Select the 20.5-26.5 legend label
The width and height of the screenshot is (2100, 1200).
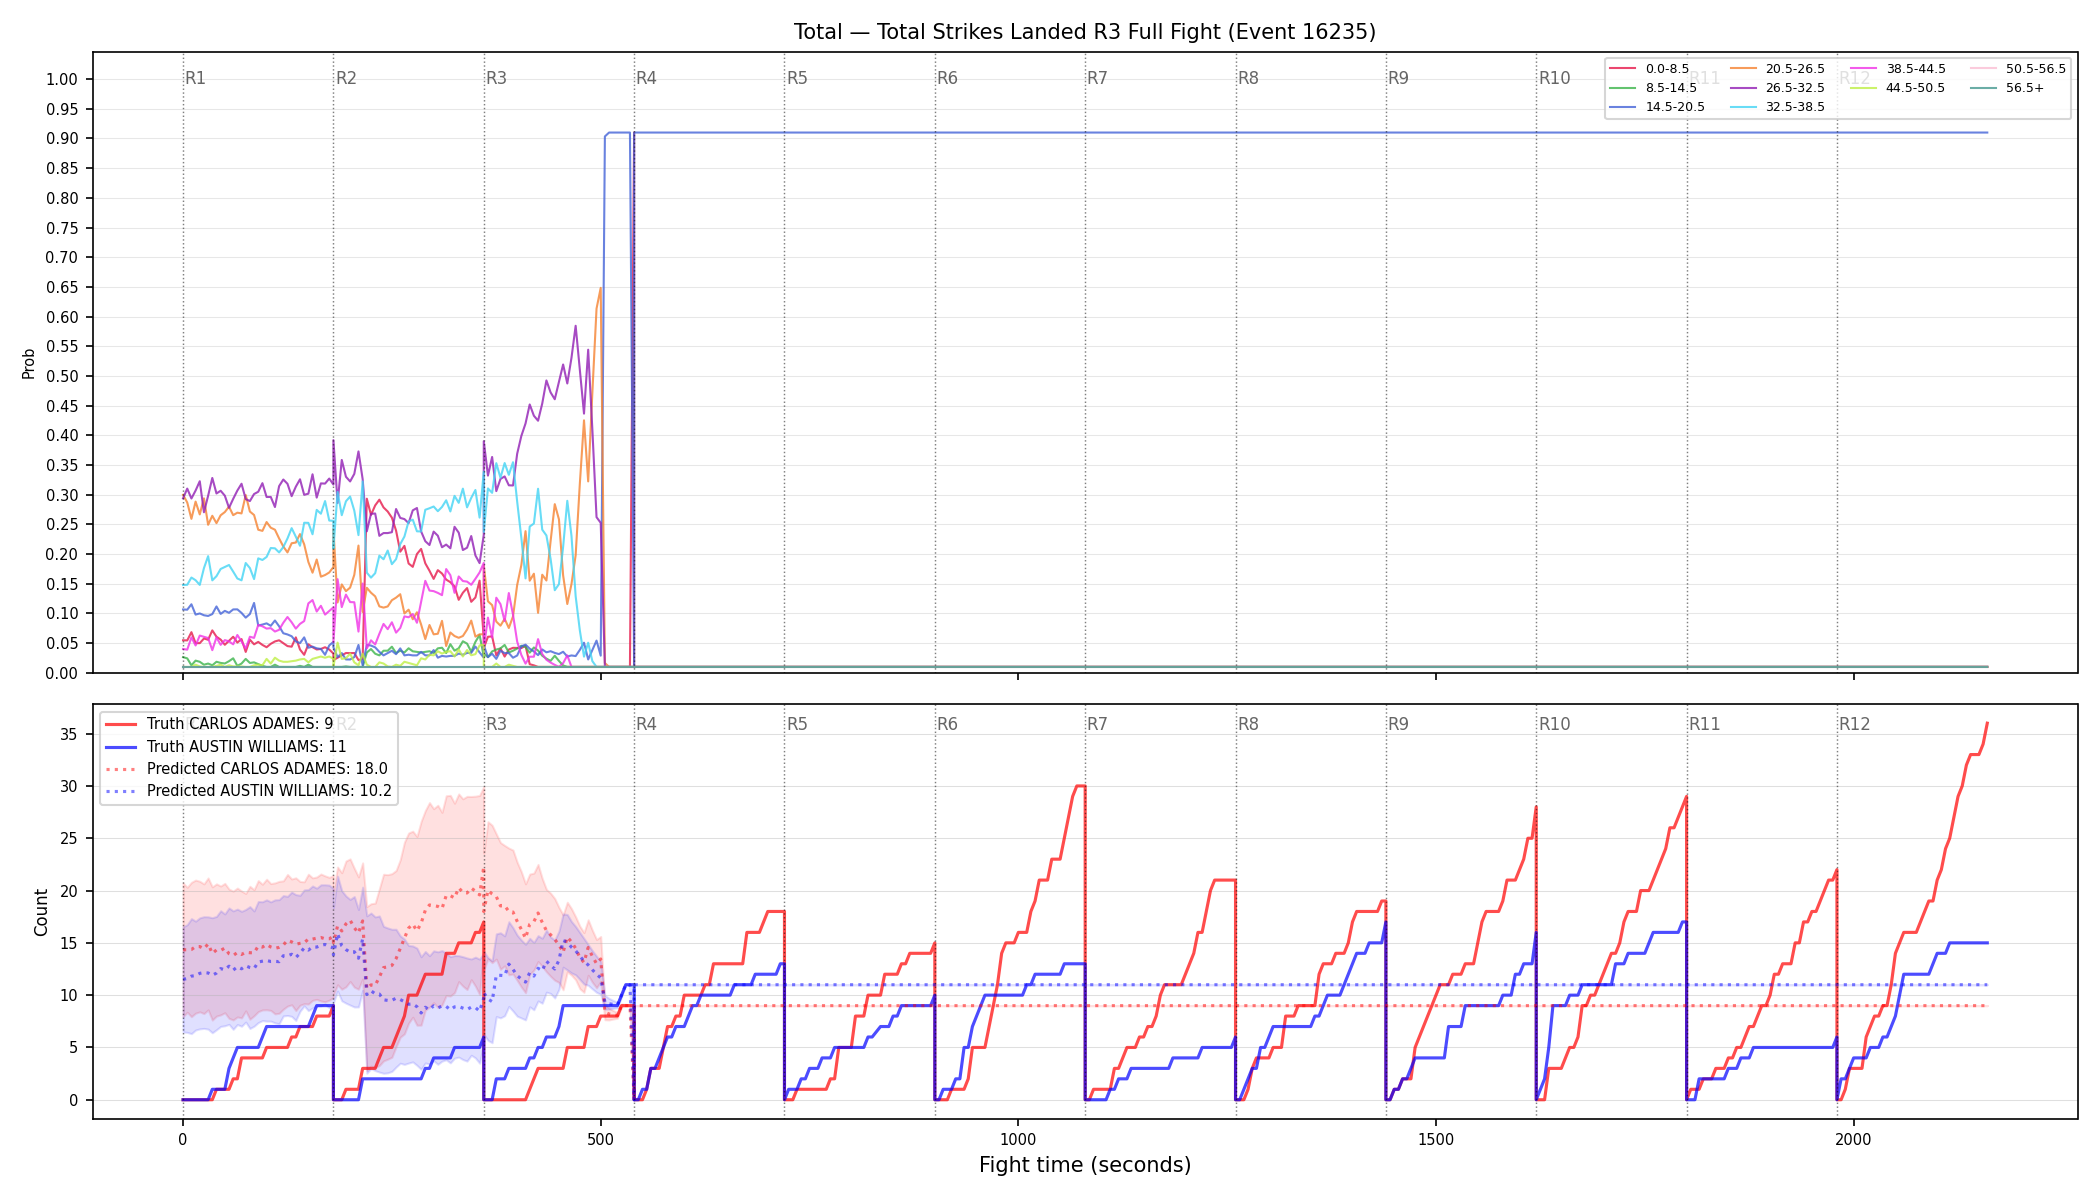(1795, 69)
